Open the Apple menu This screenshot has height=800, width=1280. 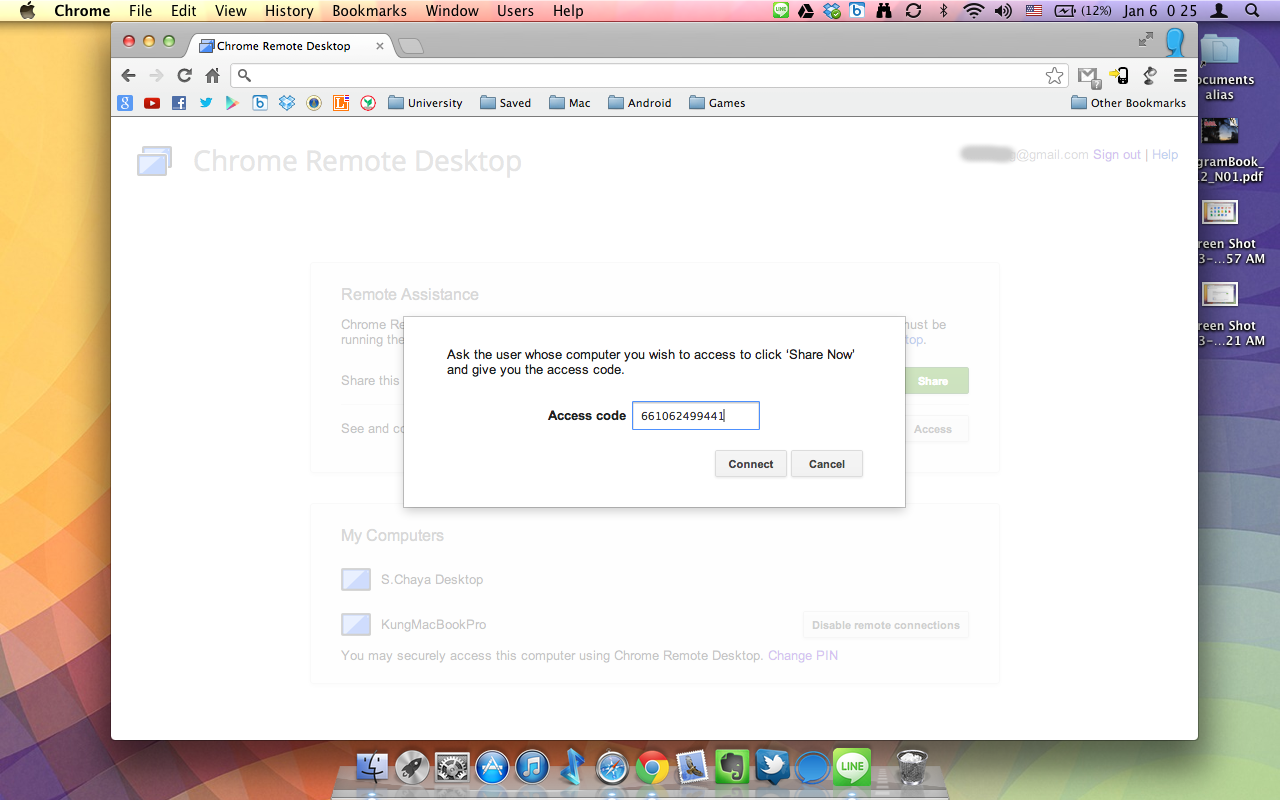[x=28, y=10]
